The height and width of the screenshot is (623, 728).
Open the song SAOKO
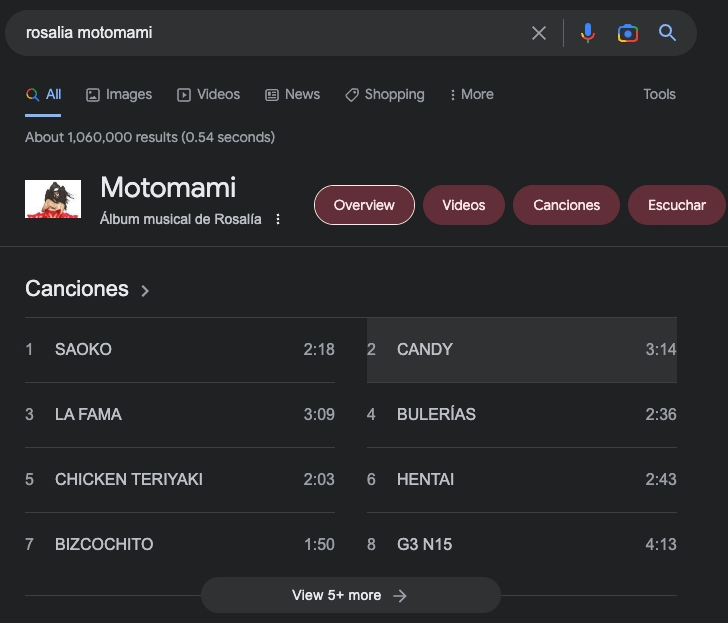click(x=180, y=350)
